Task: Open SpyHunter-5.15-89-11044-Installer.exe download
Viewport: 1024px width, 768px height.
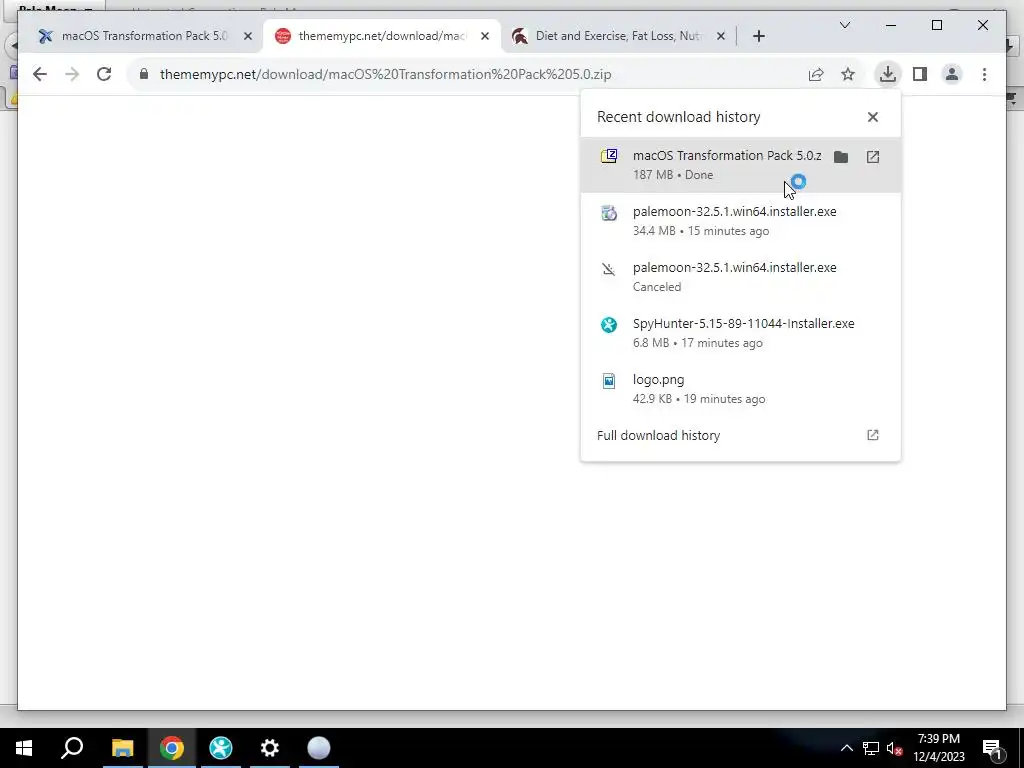Action: (x=741, y=333)
